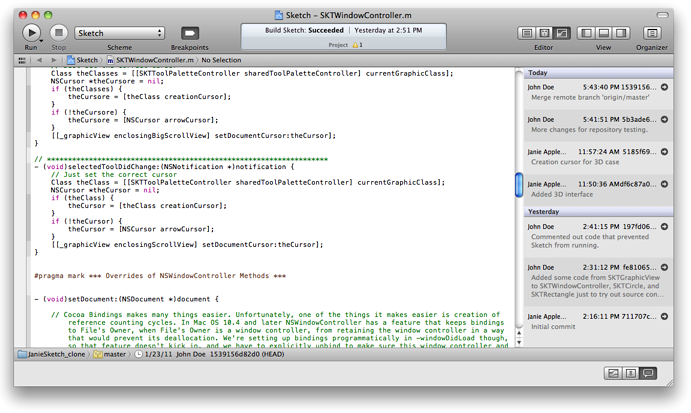Select the Version editor button
This screenshot has width=691, height=413.
tap(562, 33)
